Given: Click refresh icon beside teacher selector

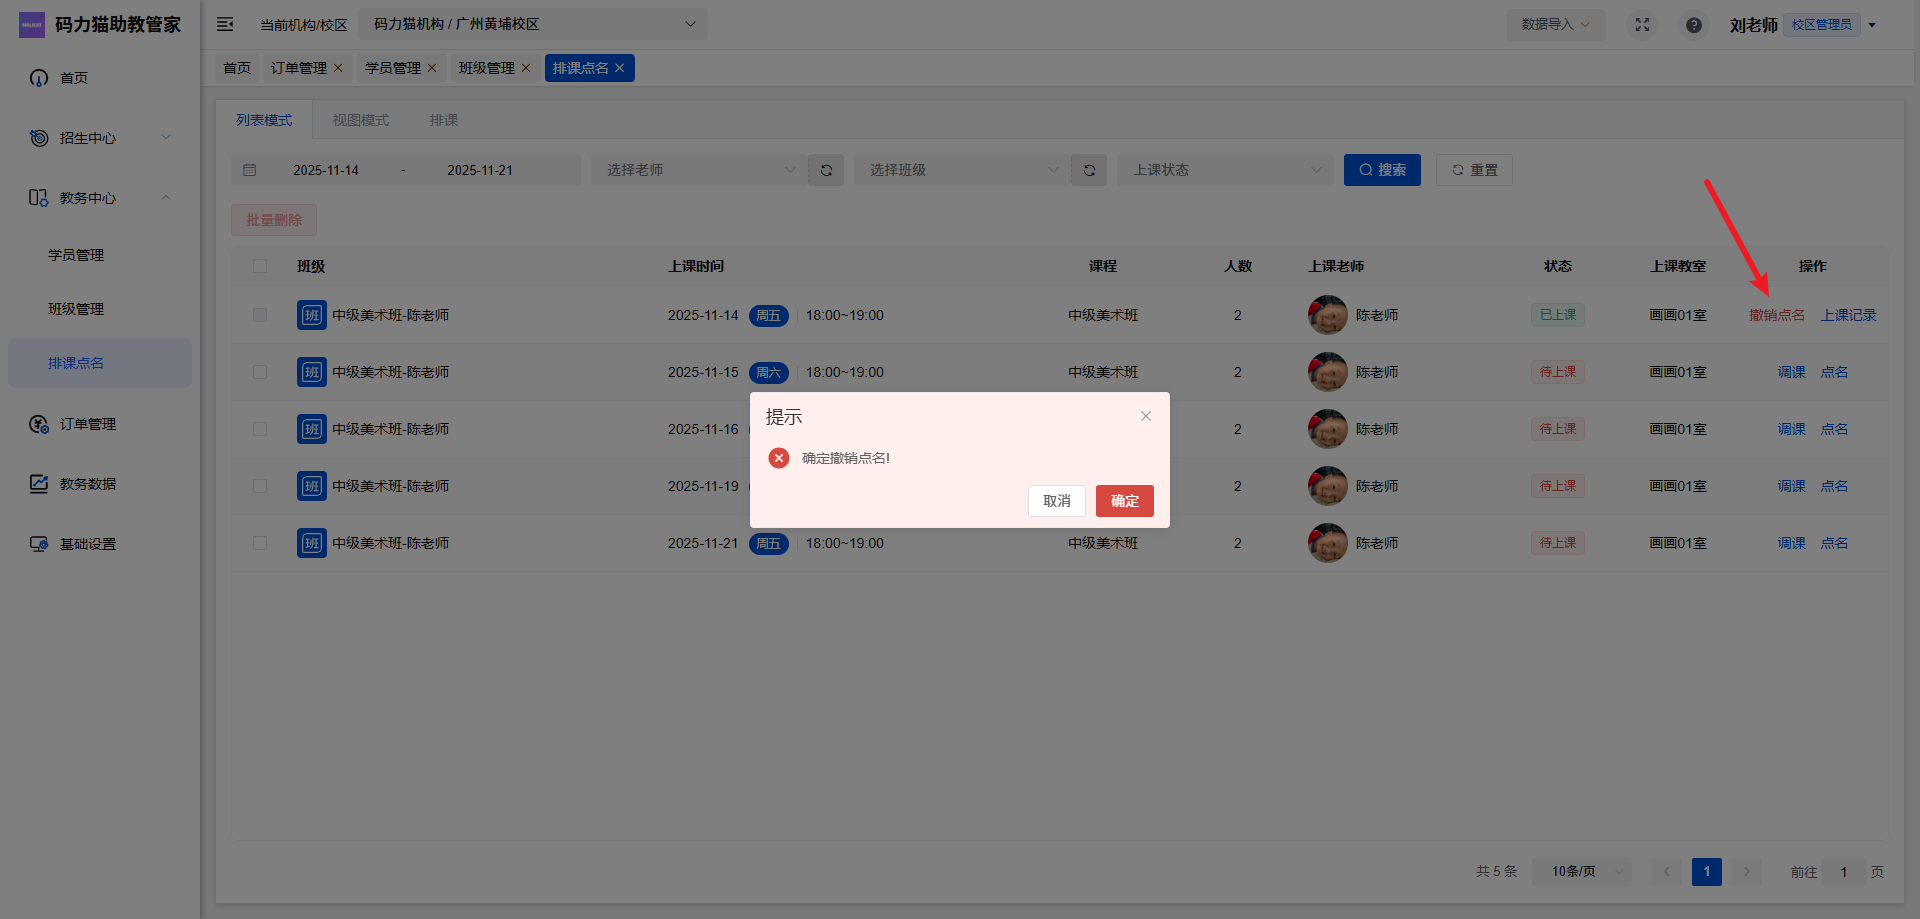Looking at the screenshot, I should (x=826, y=170).
